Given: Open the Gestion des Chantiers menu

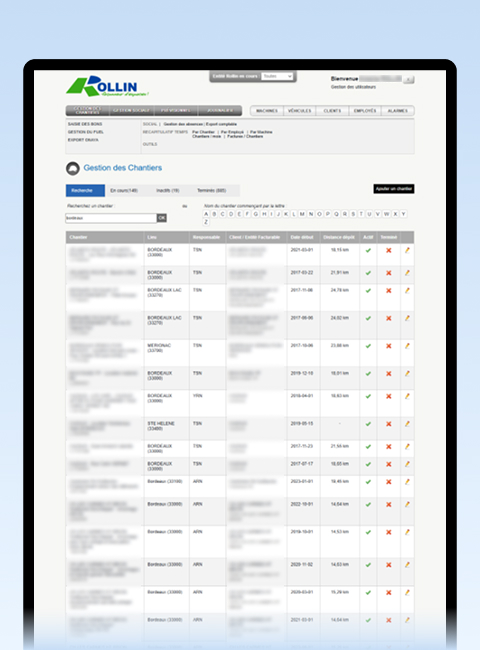Looking at the screenshot, I should click(x=88, y=111).
